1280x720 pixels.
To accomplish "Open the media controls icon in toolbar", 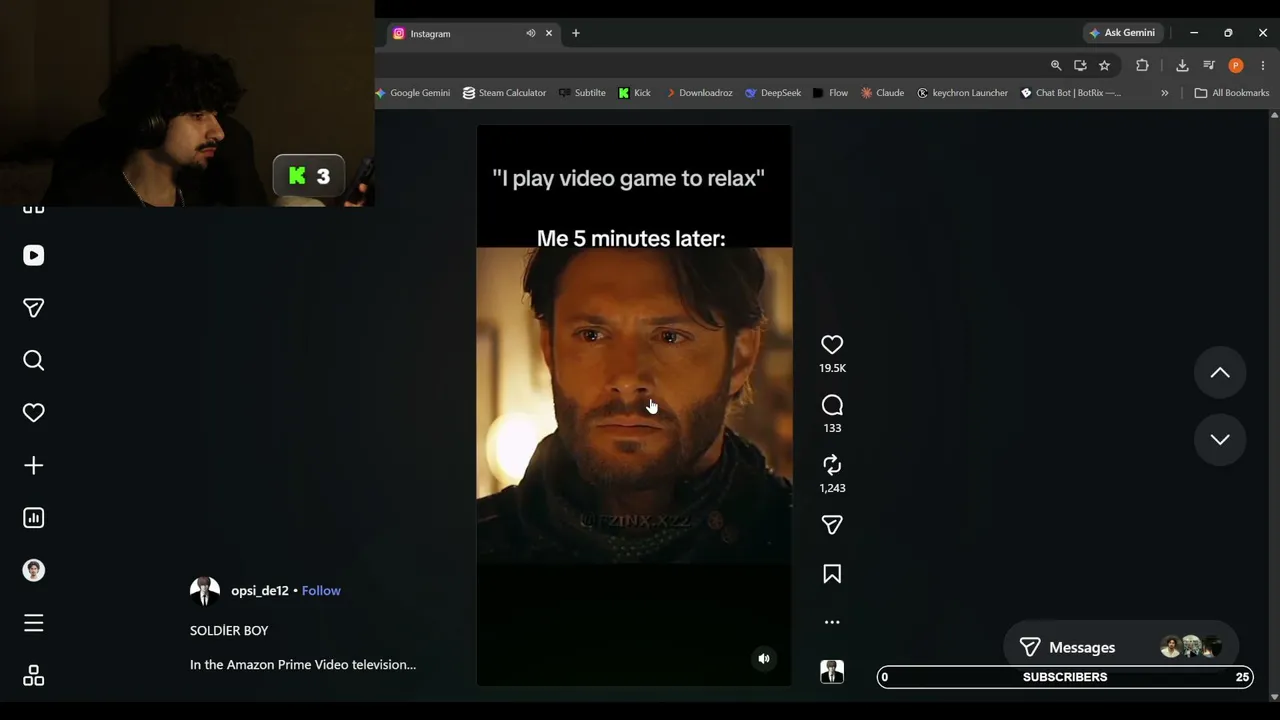I will tap(1209, 66).
